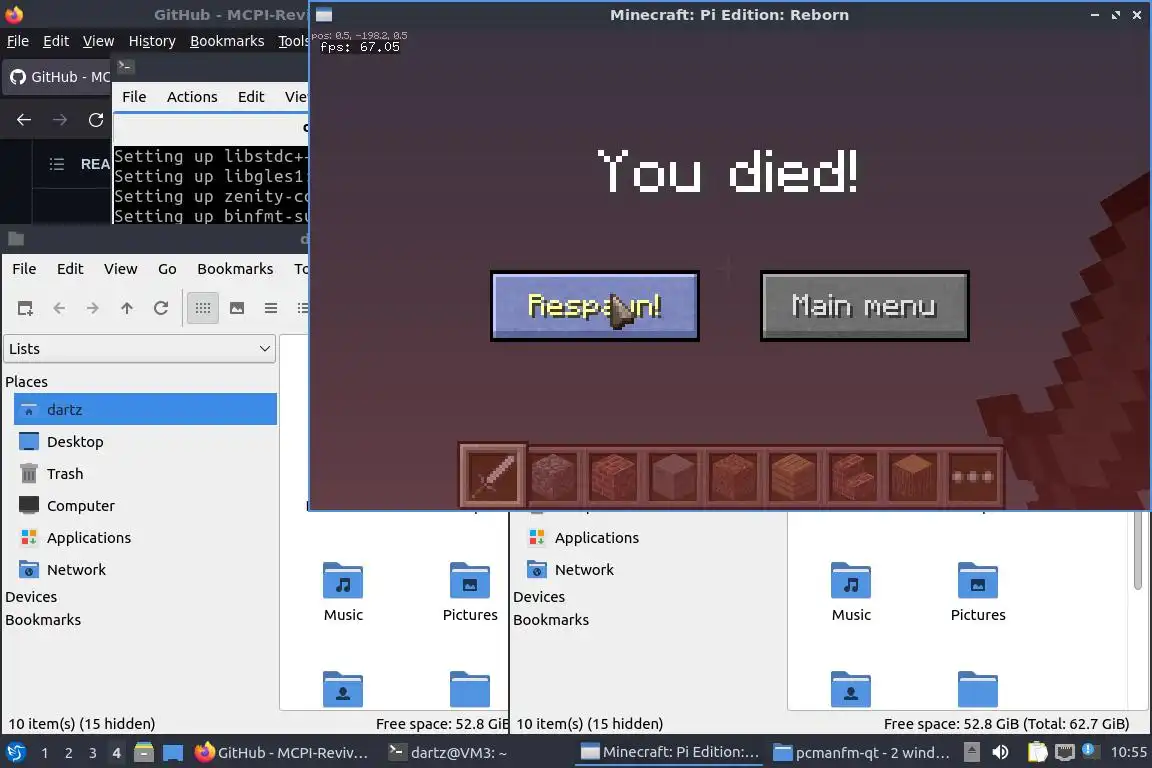Open Applications in left file manager Places
Viewport: 1152px width, 768px height.
point(89,538)
